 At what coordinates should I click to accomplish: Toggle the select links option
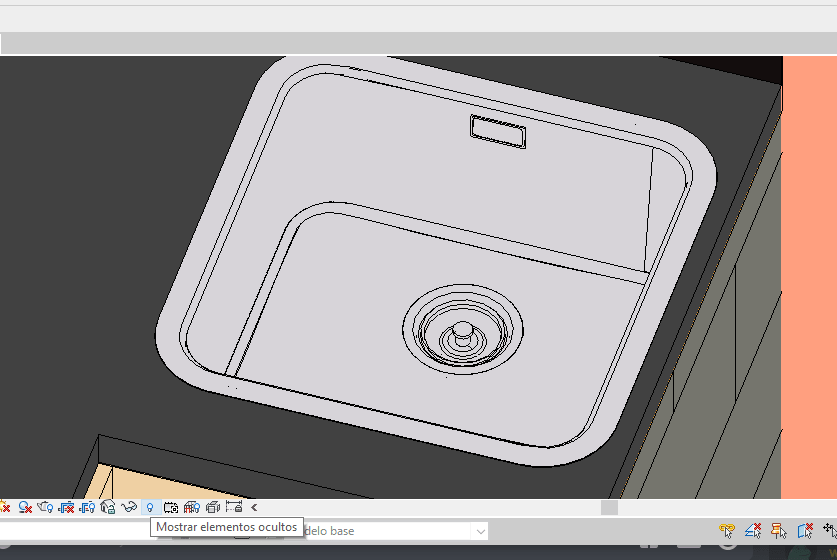tap(727, 530)
